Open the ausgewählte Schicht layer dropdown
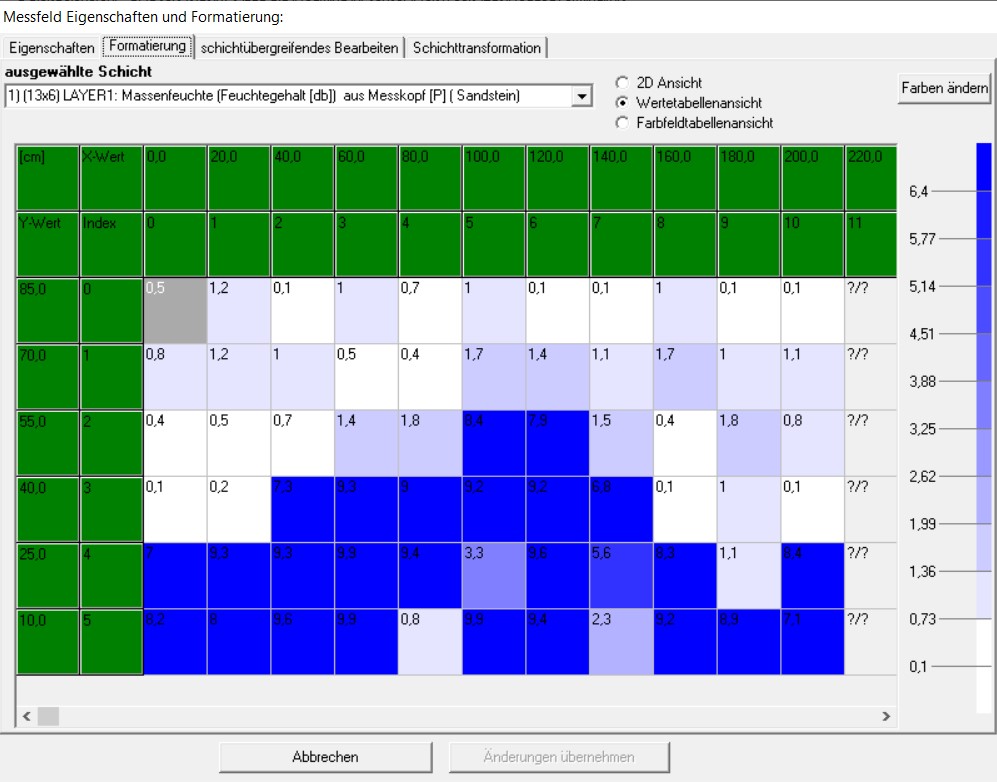The width and height of the screenshot is (997, 782). pos(582,96)
